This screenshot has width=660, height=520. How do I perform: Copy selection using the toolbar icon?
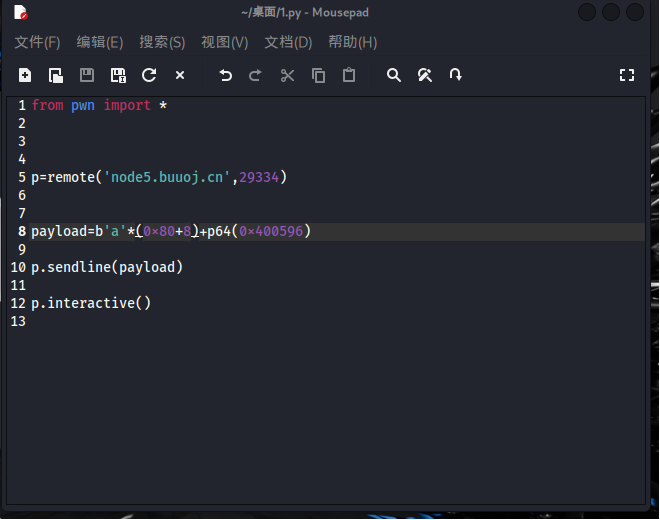point(318,75)
